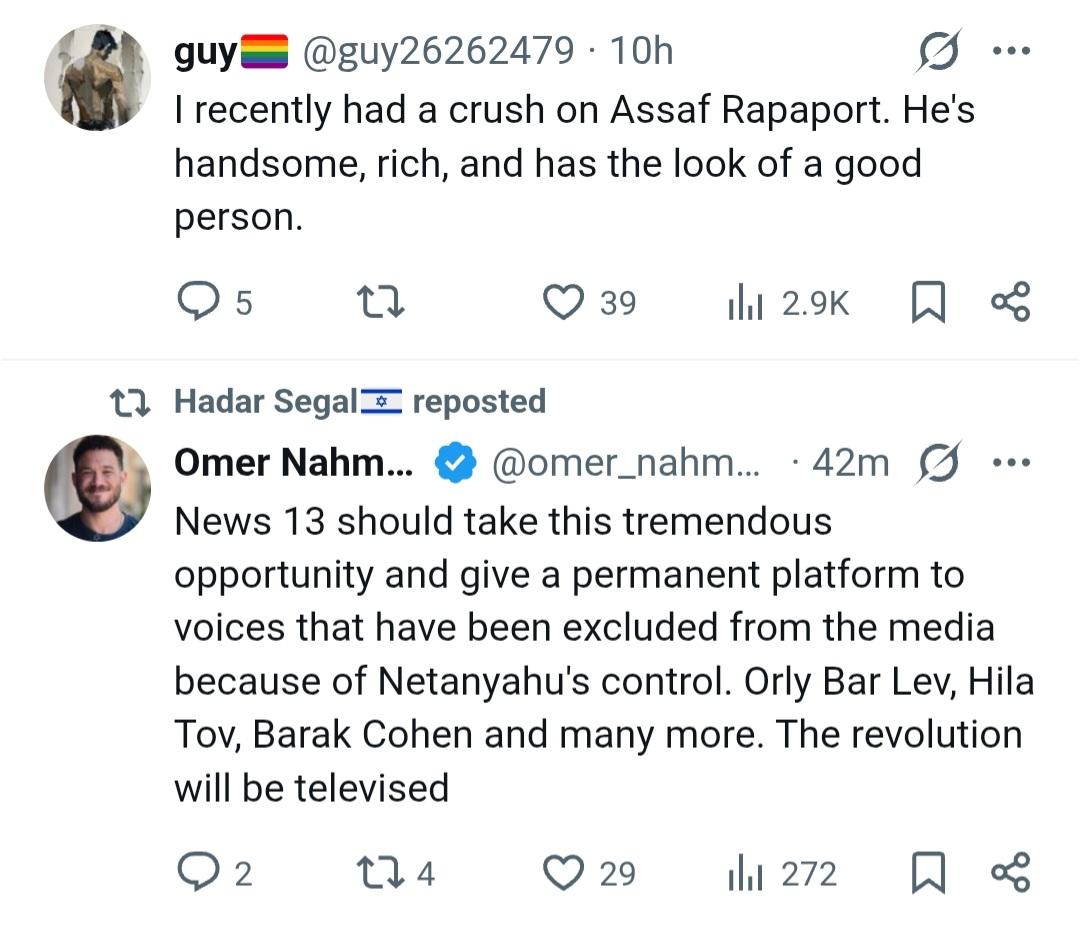Share guy's tweet about Assaf Rapaport
This screenshot has width=1080, height=925.
pyautogui.click(x=1010, y=302)
